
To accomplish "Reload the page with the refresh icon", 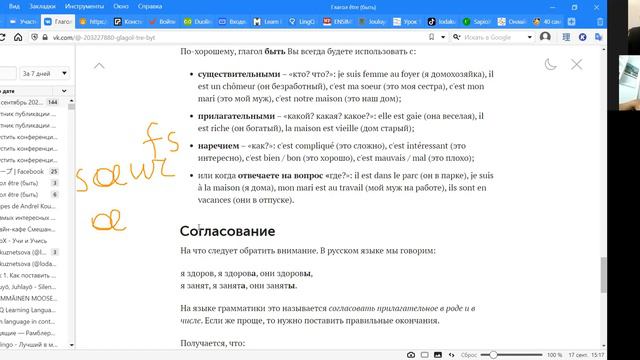I will (3, 37).
